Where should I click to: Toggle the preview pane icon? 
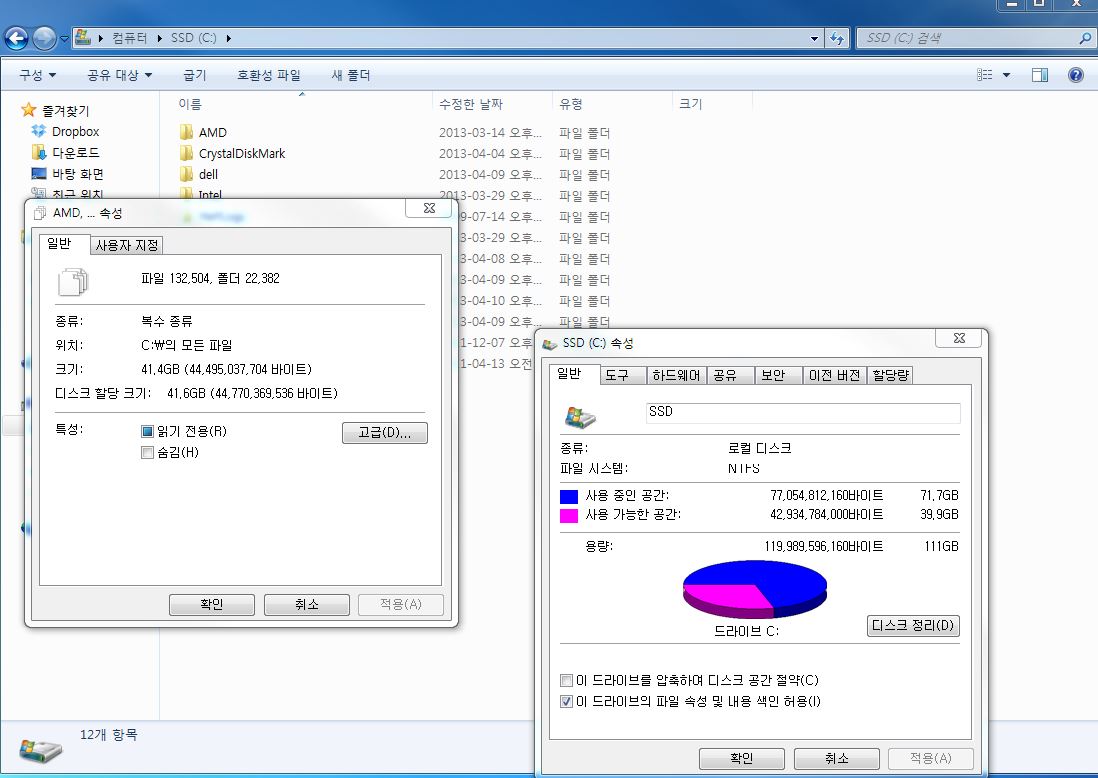click(1040, 75)
